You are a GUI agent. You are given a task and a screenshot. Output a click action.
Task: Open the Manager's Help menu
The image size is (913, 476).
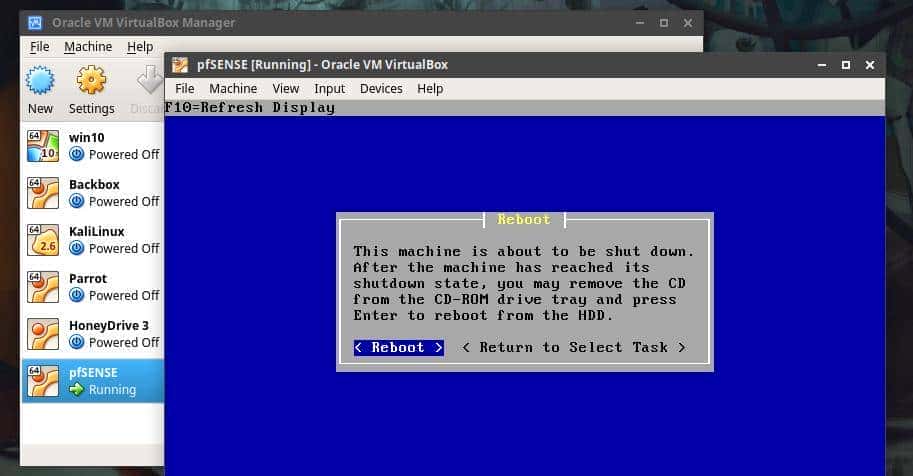coord(140,47)
